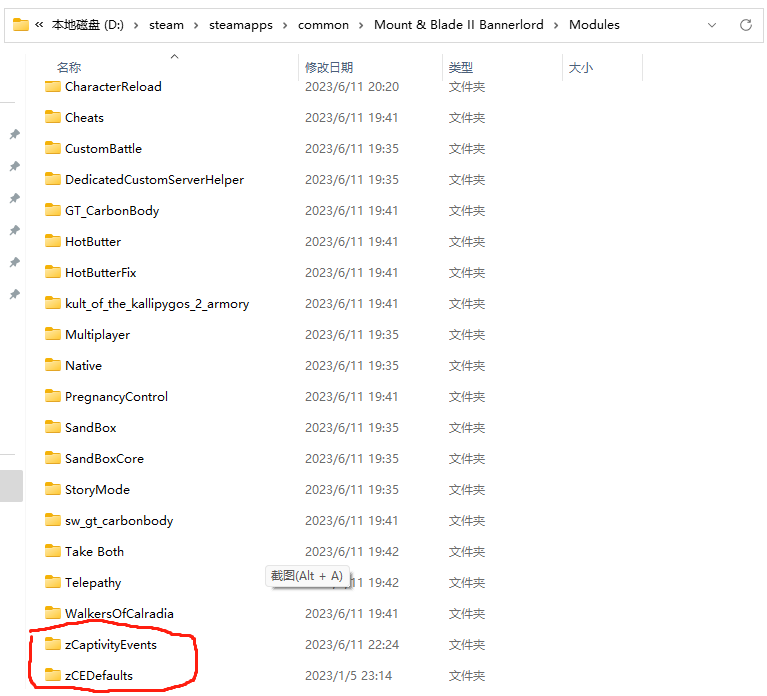Select the SandBoxCore folder

pos(104,458)
